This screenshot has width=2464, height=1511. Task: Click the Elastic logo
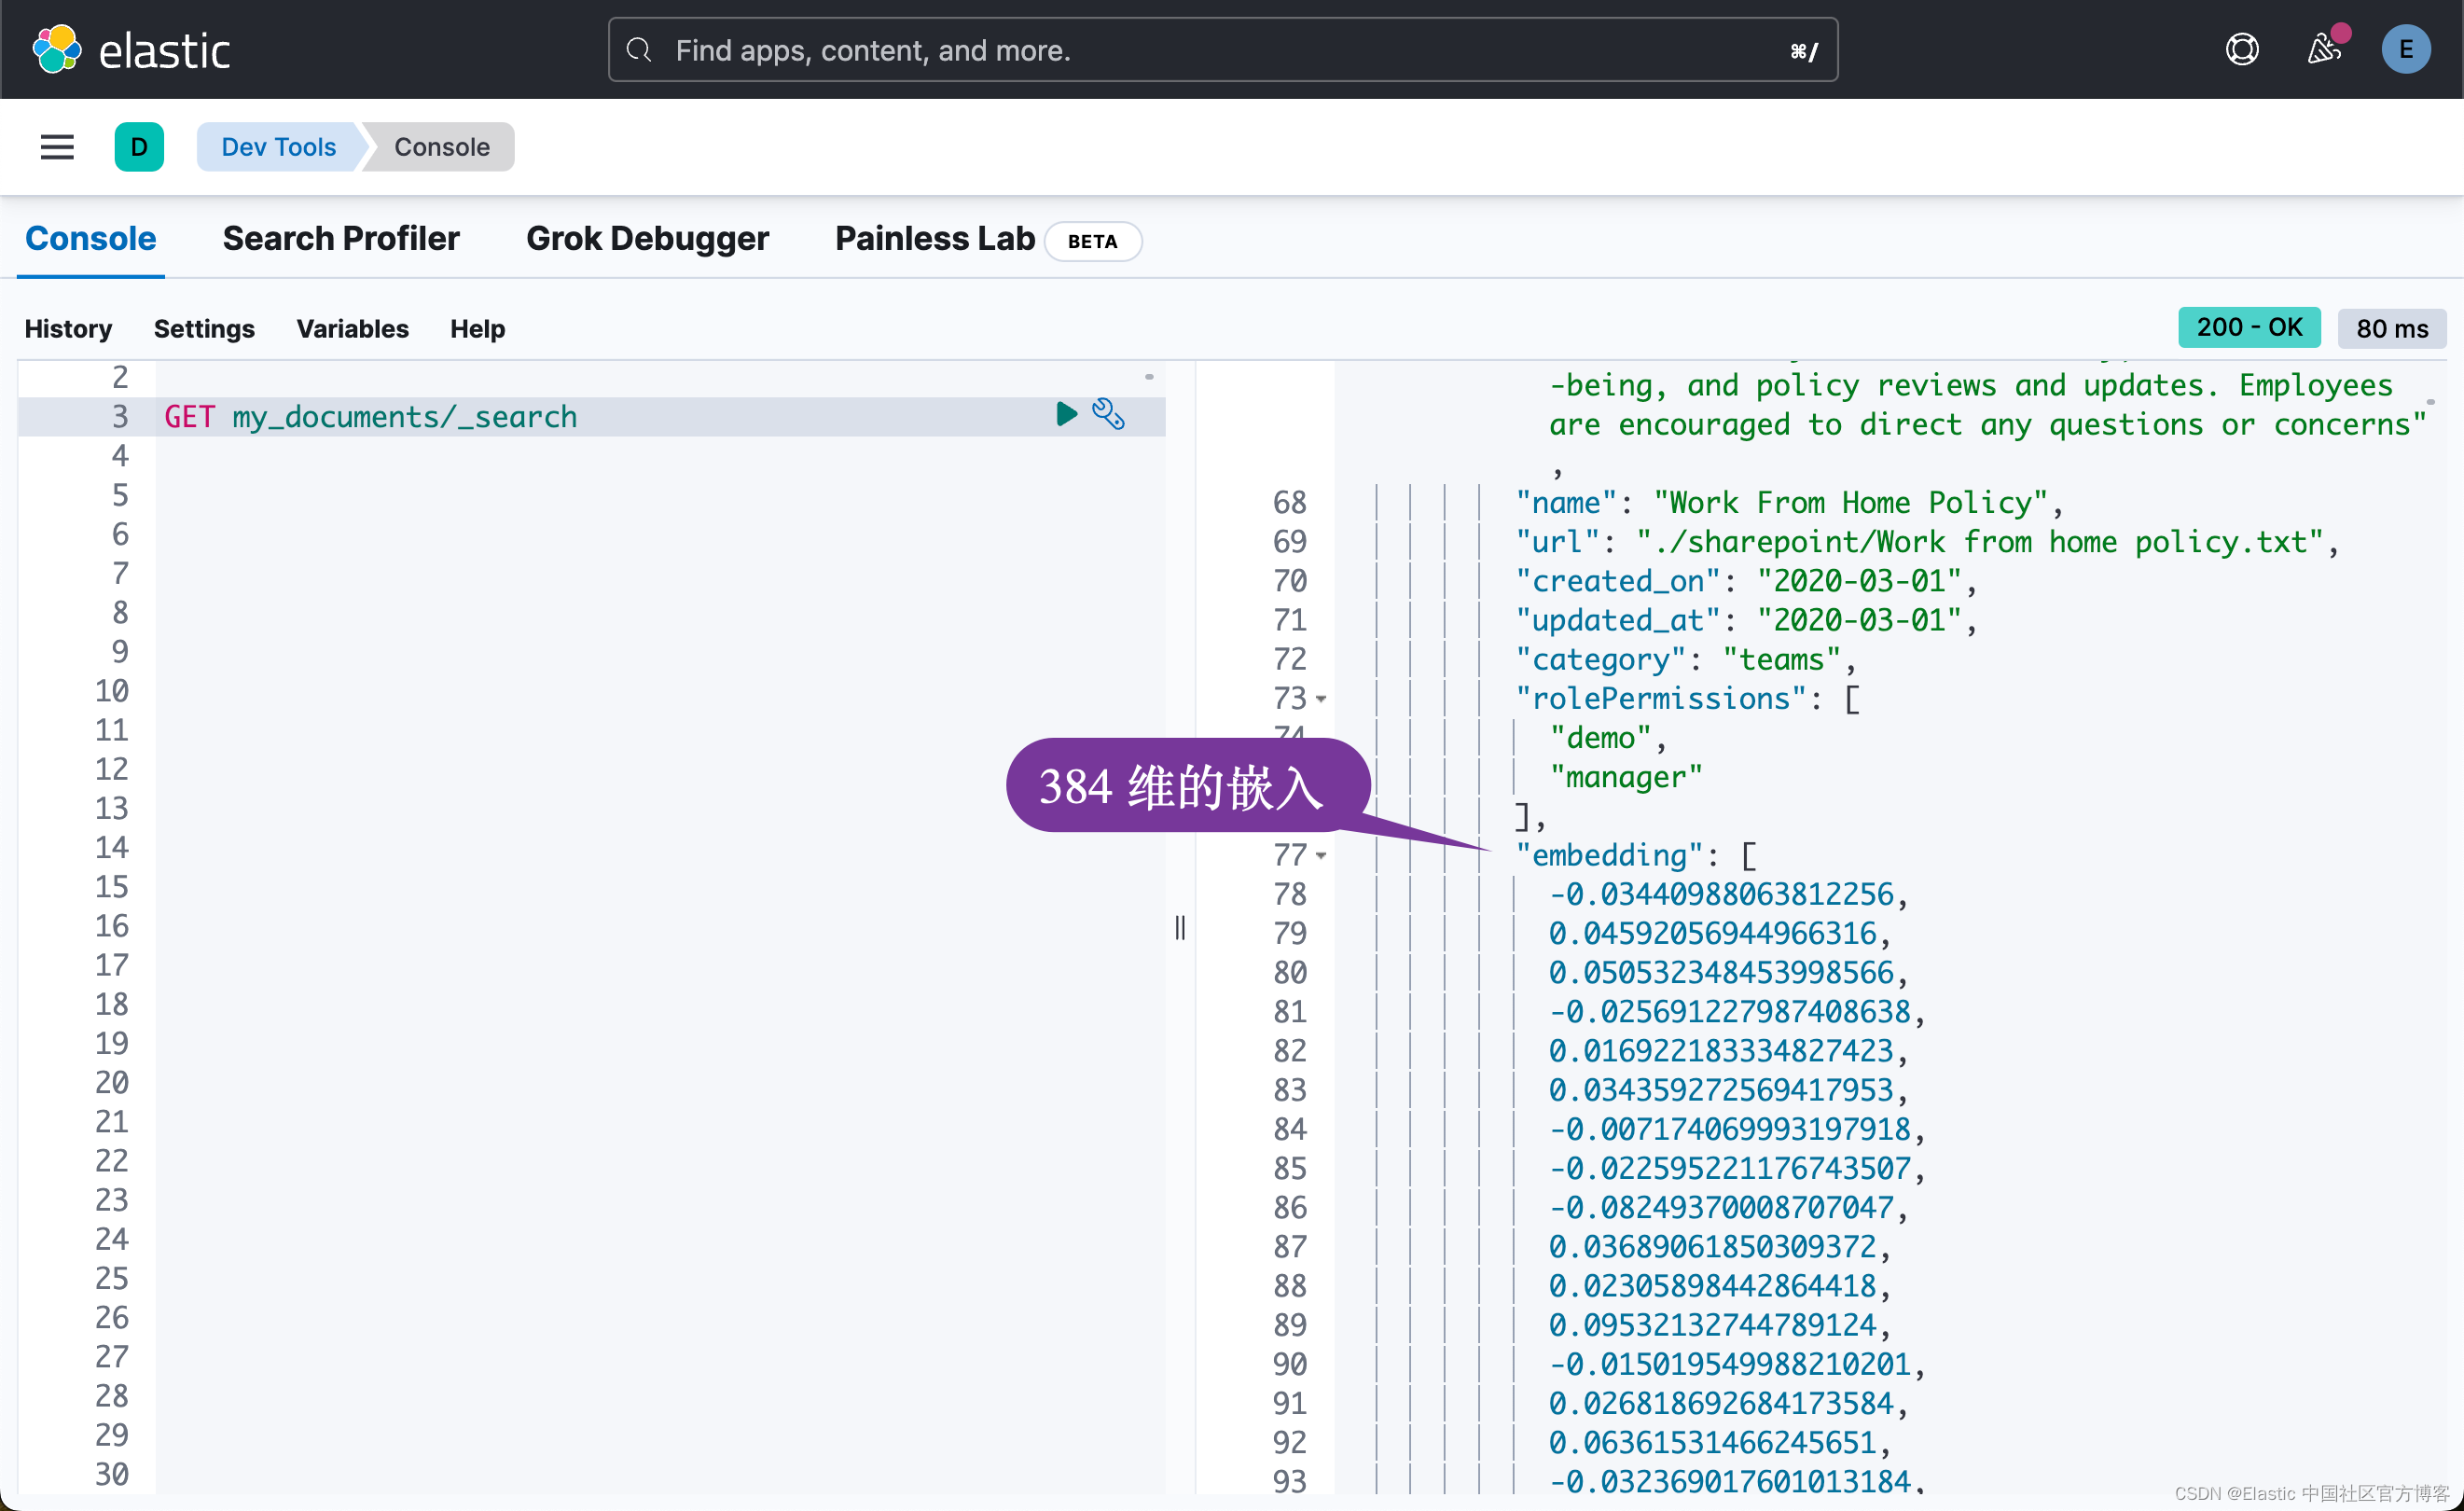click(131, 50)
